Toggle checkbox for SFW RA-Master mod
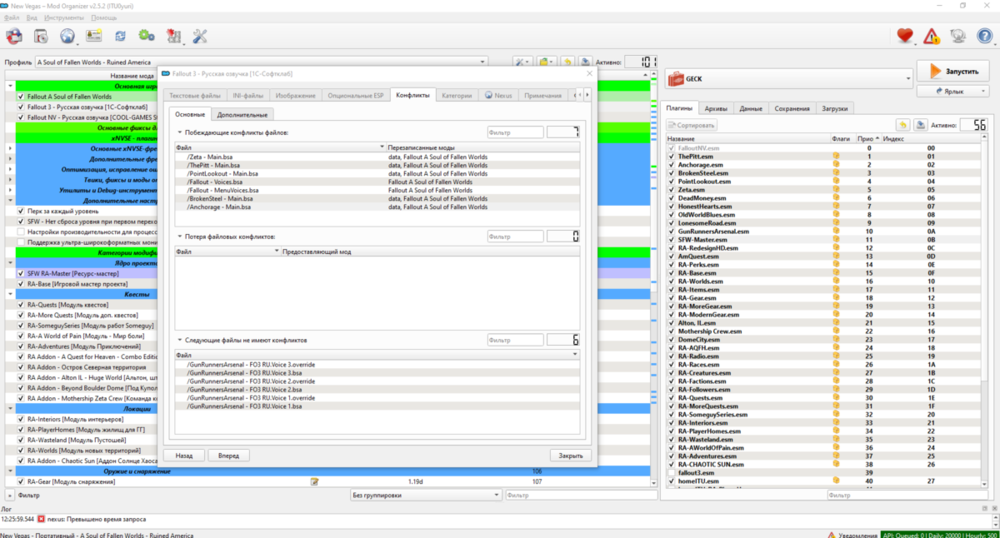The height and width of the screenshot is (538, 1000). click(20, 273)
